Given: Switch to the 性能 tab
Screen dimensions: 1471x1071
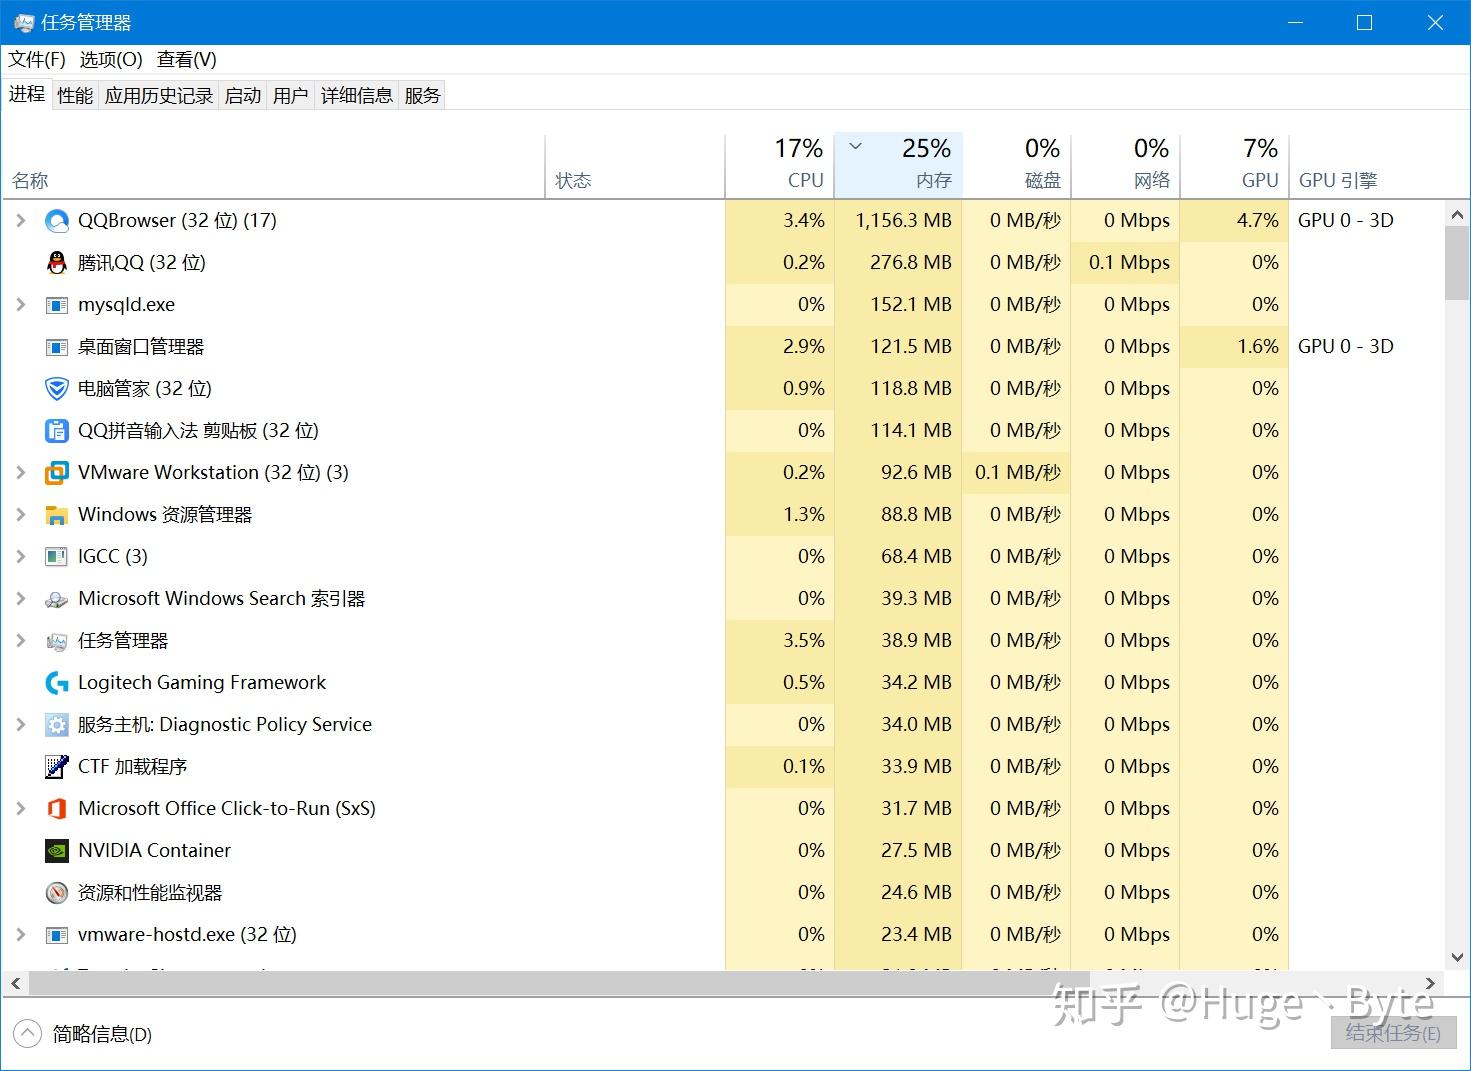Looking at the screenshot, I should coord(75,96).
